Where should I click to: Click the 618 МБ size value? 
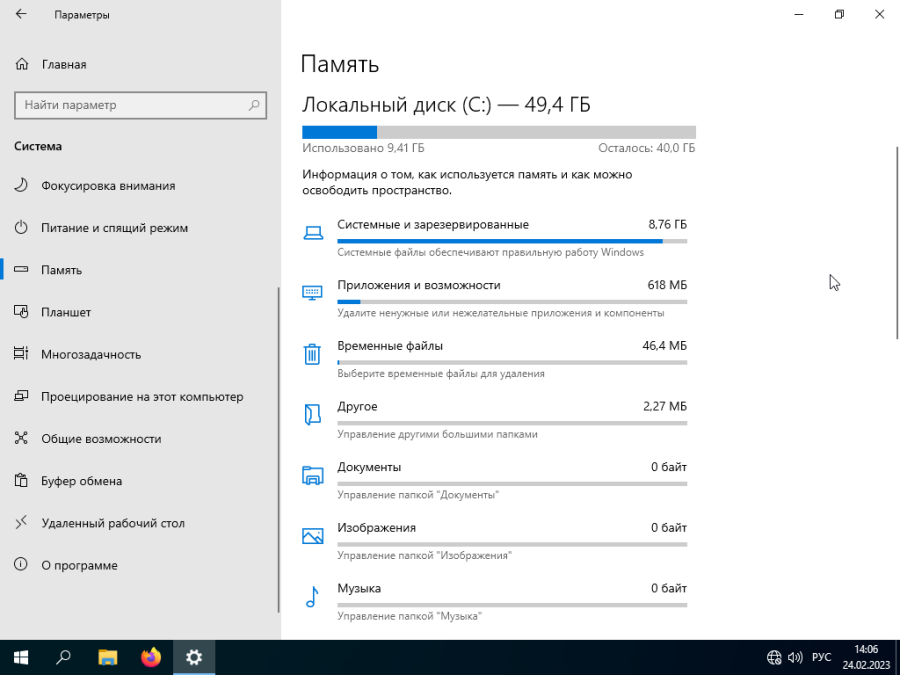click(667, 285)
